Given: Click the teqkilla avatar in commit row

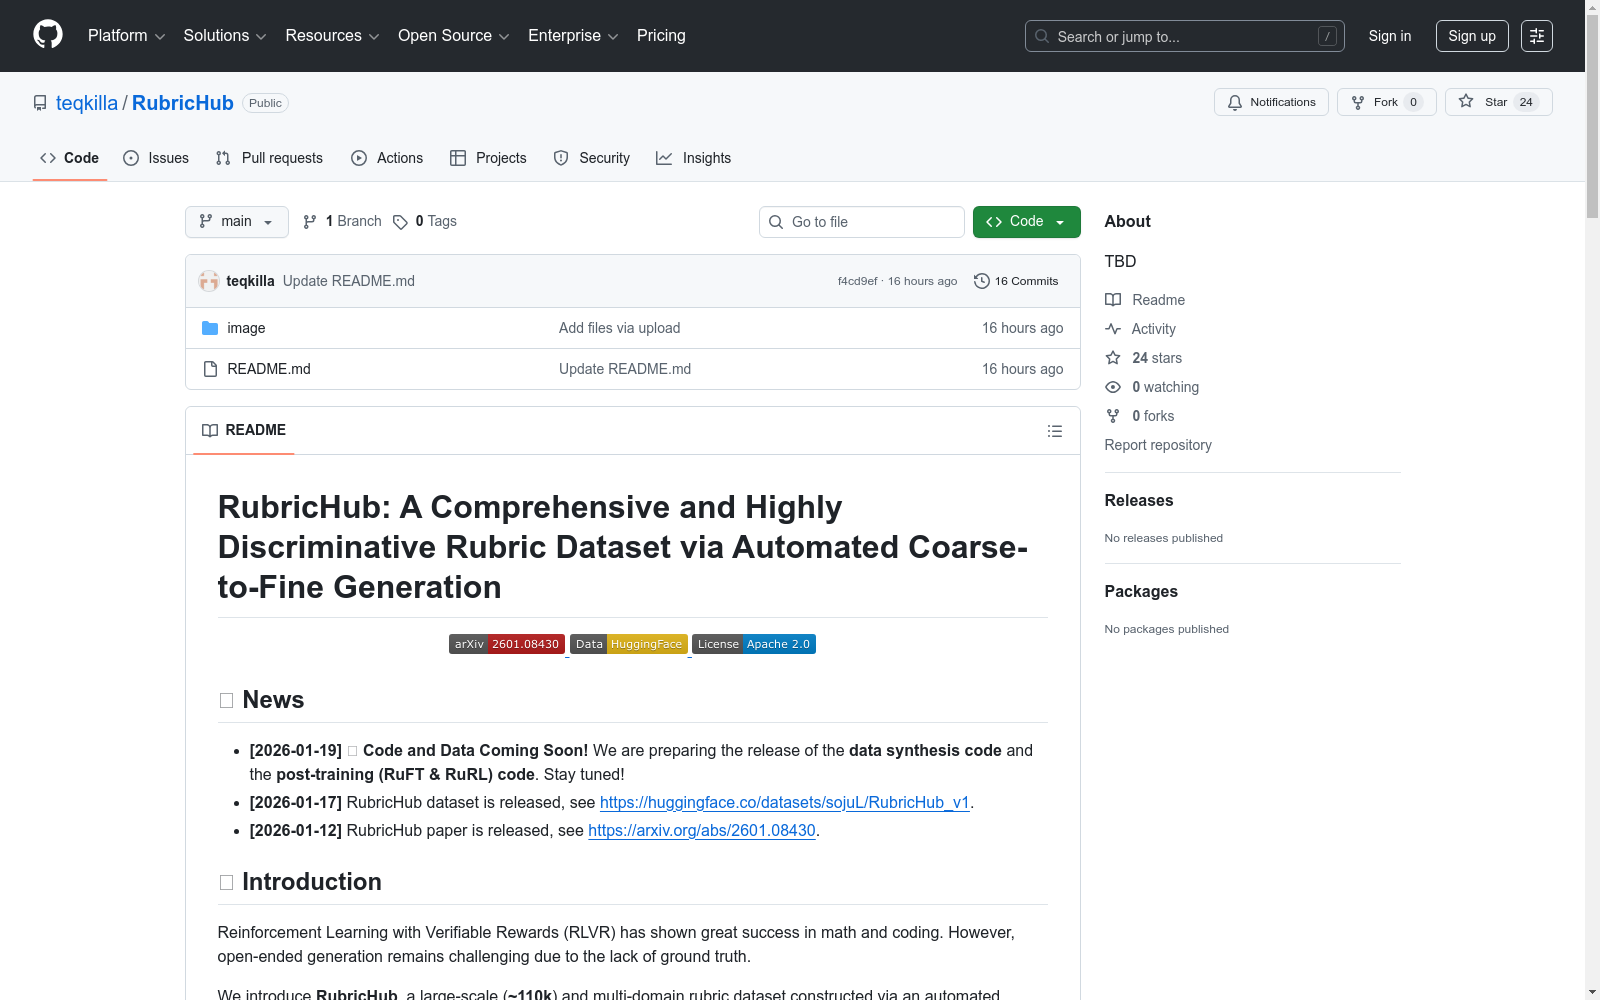Looking at the screenshot, I should [x=209, y=281].
